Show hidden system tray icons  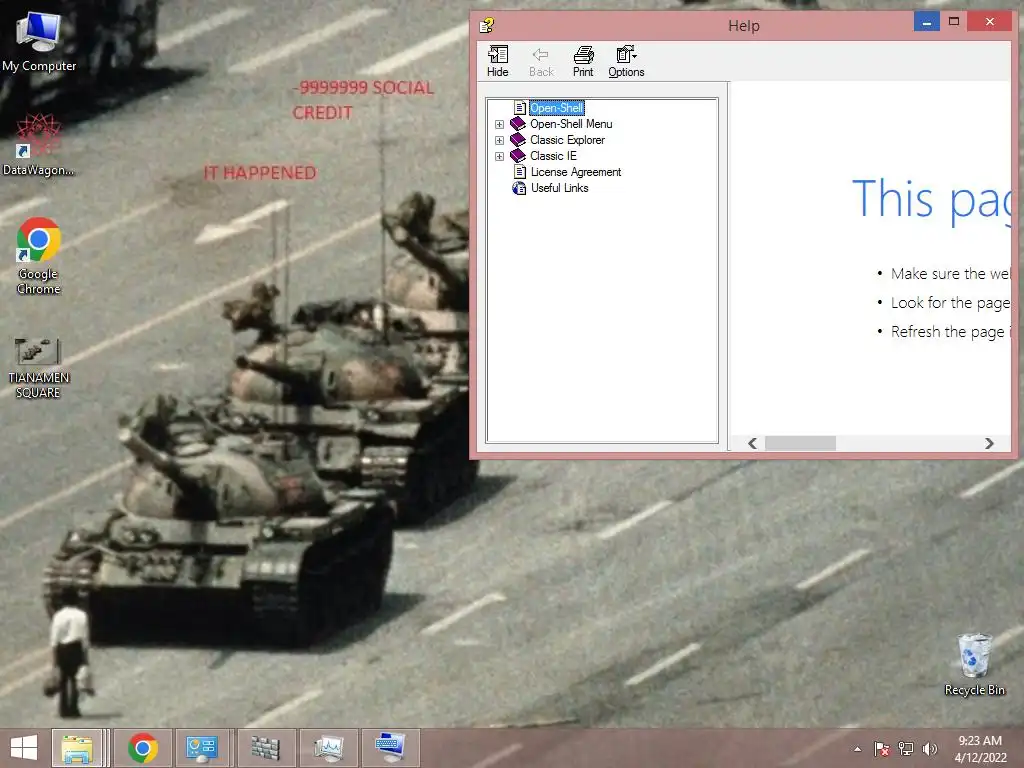click(857, 749)
